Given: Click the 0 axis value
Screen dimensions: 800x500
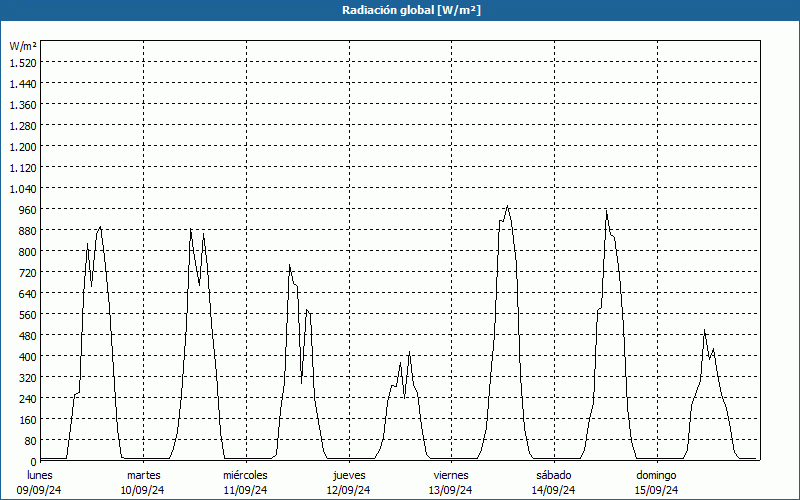Looking at the screenshot, I should point(34,462).
